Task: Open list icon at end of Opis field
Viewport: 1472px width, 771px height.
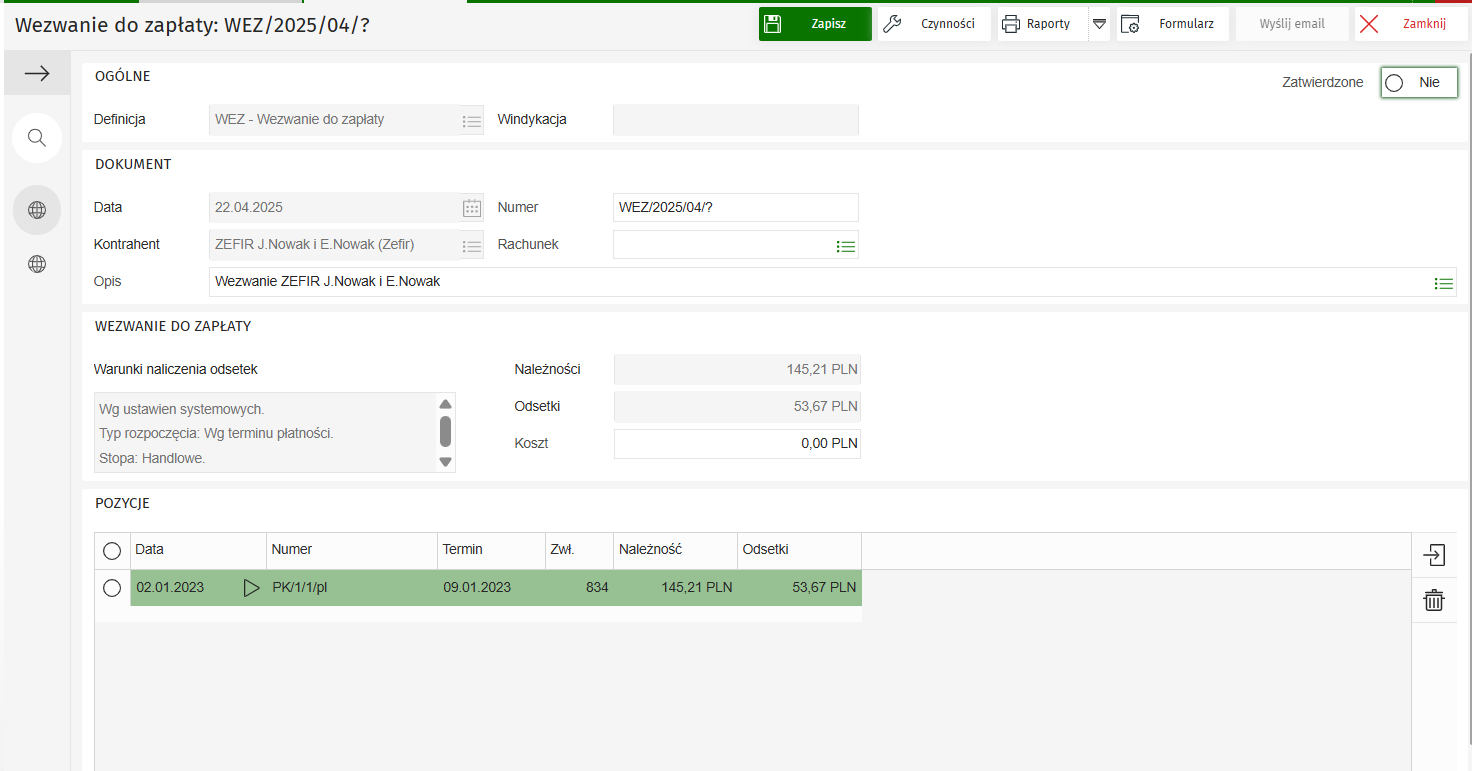Action: [1443, 283]
